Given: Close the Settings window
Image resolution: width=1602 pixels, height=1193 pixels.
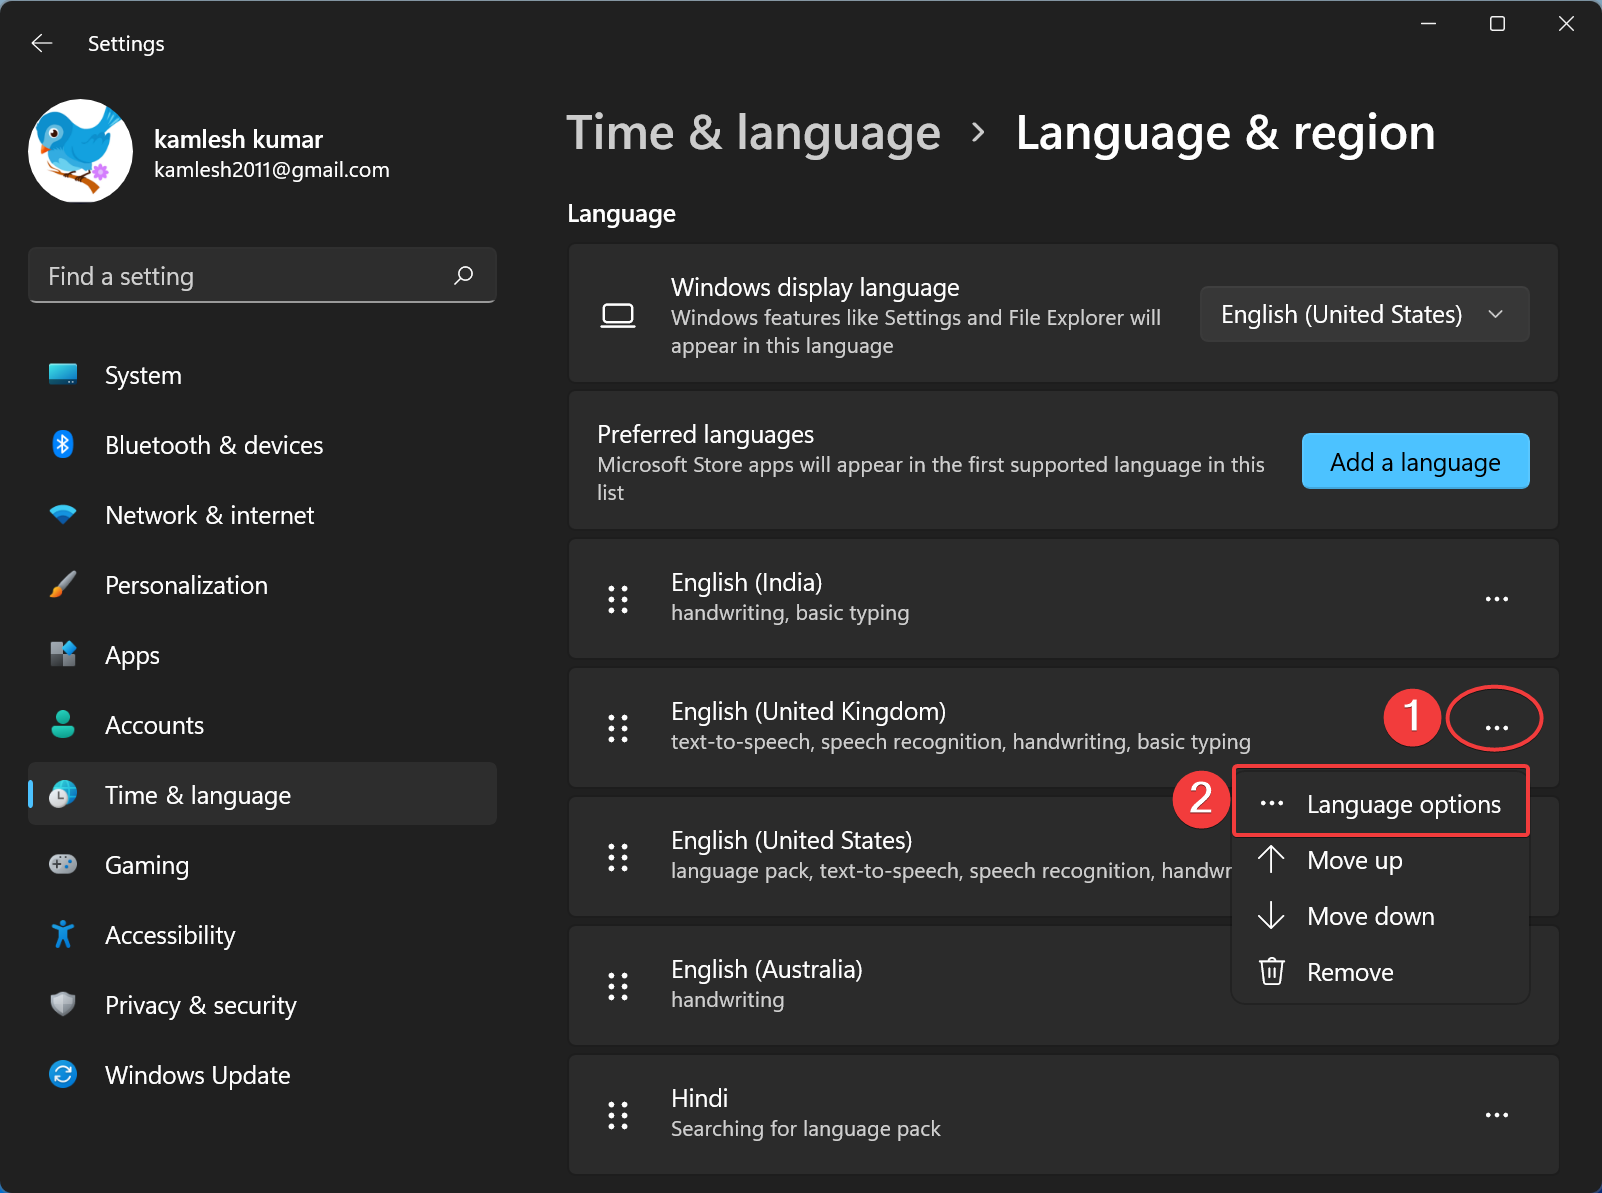Looking at the screenshot, I should (1566, 23).
